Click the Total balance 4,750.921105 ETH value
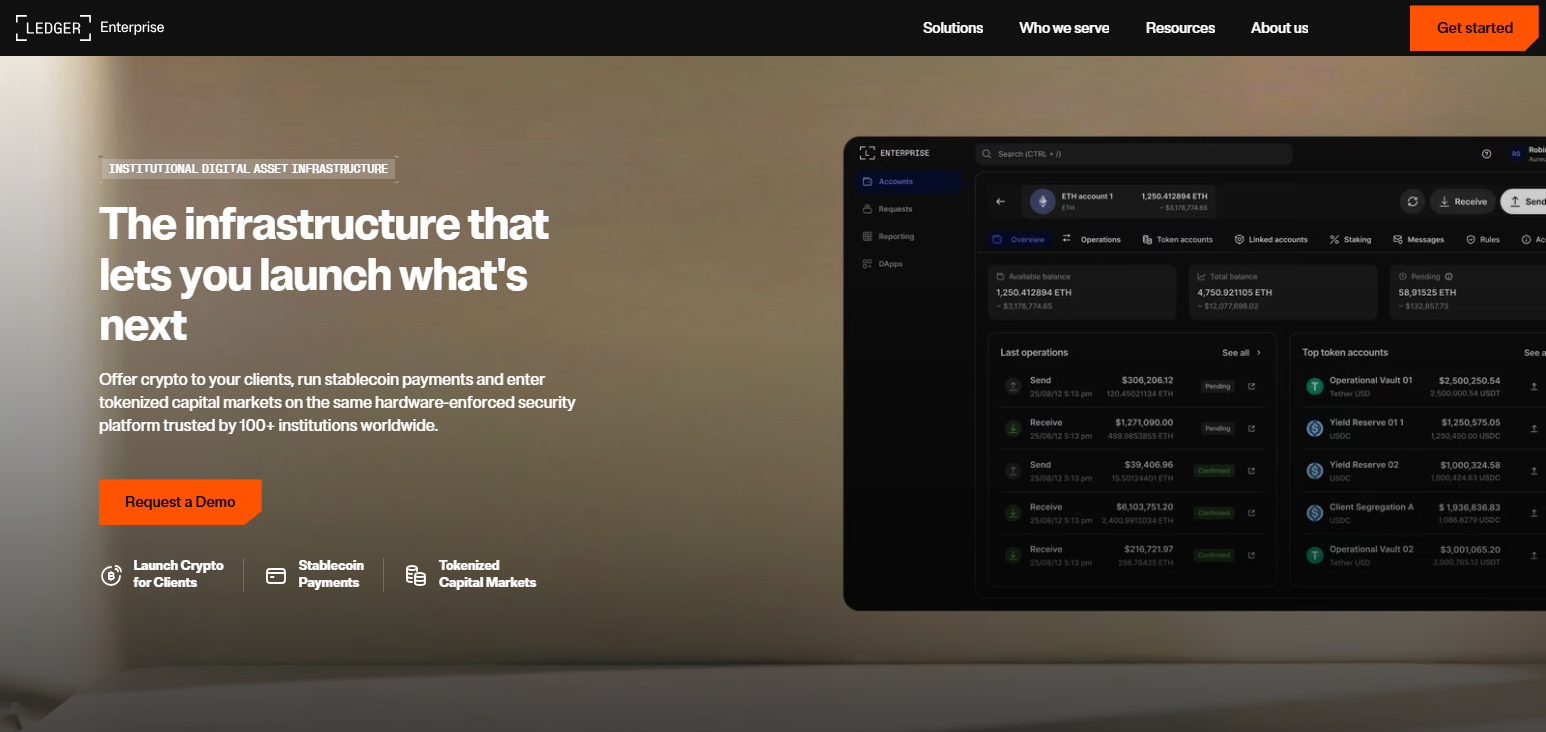Image resolution: width=1546 pixels, height=732 pixels. 1235,292
